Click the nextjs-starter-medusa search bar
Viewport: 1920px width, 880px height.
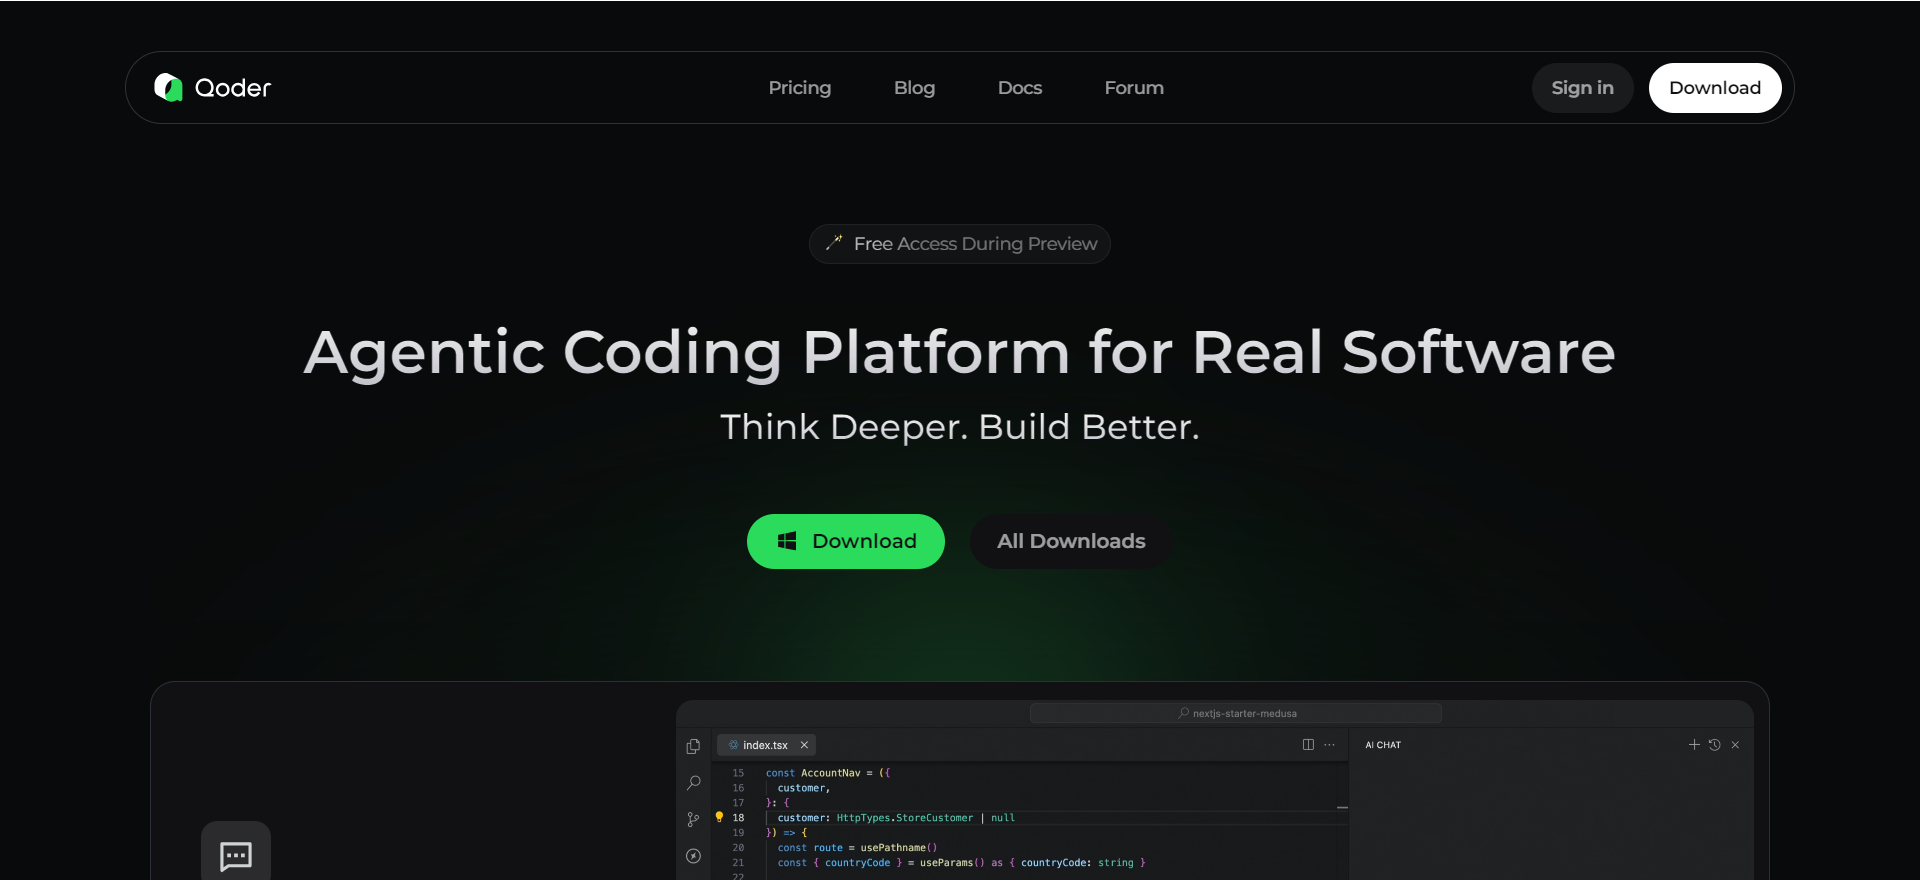tap(1236, 713)
